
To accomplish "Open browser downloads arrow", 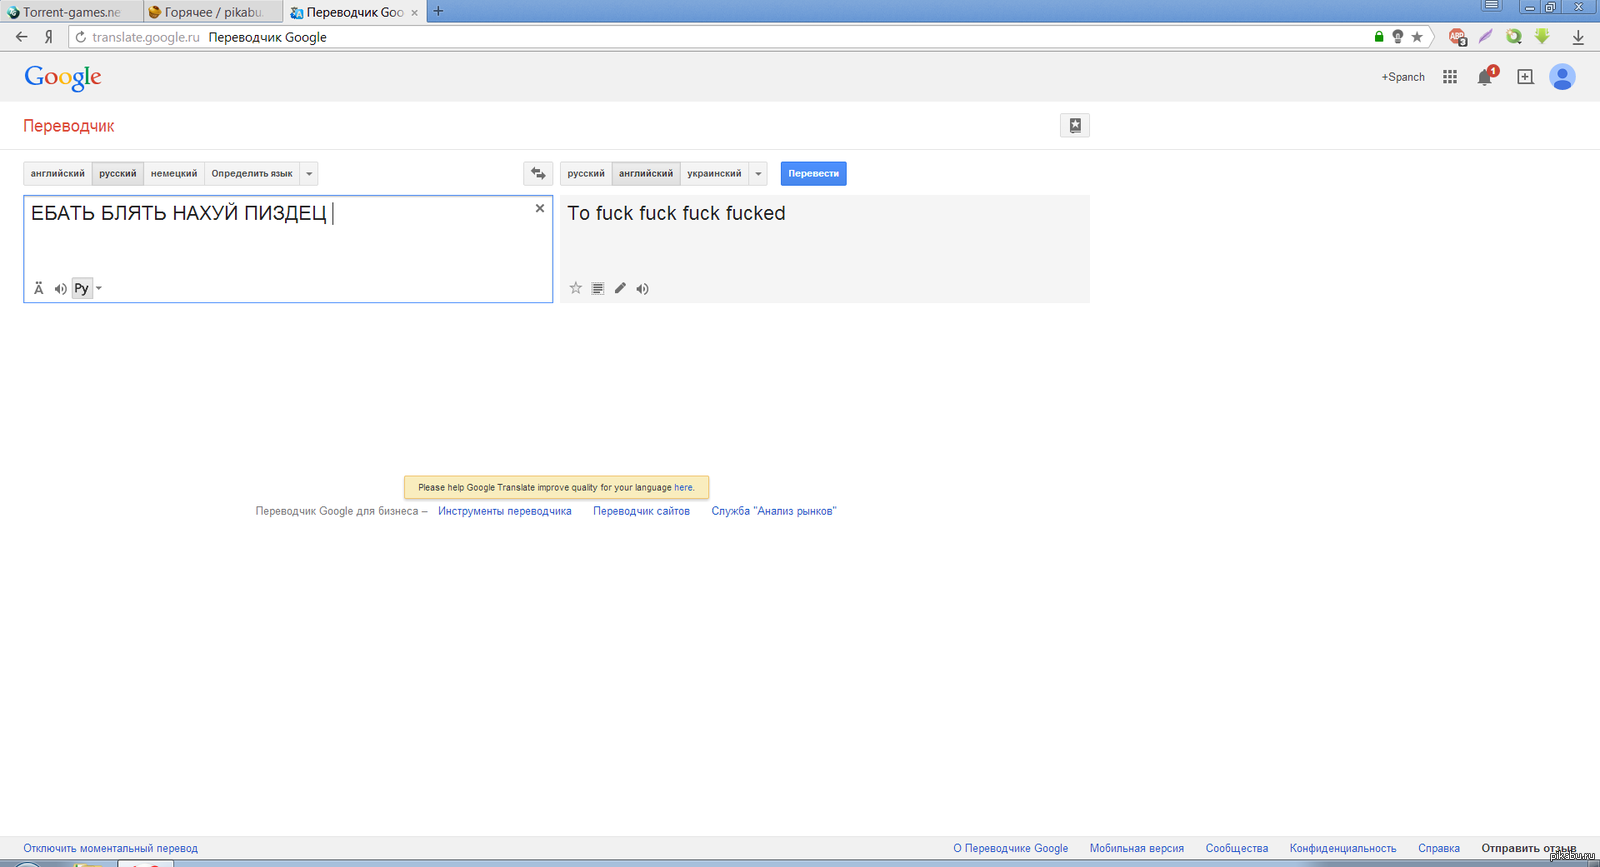I will click(x=1578, y=37).
